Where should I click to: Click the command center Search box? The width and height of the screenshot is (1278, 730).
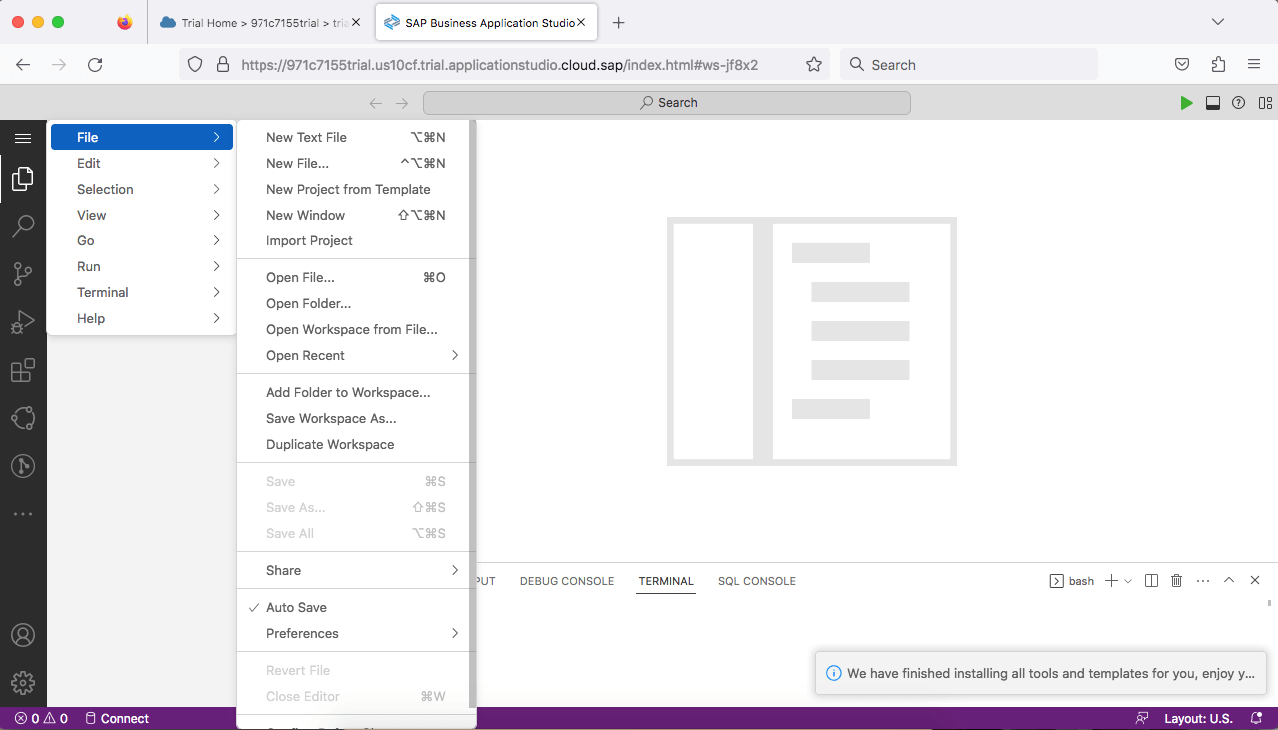pyautogui.click(x=667, y=103)
